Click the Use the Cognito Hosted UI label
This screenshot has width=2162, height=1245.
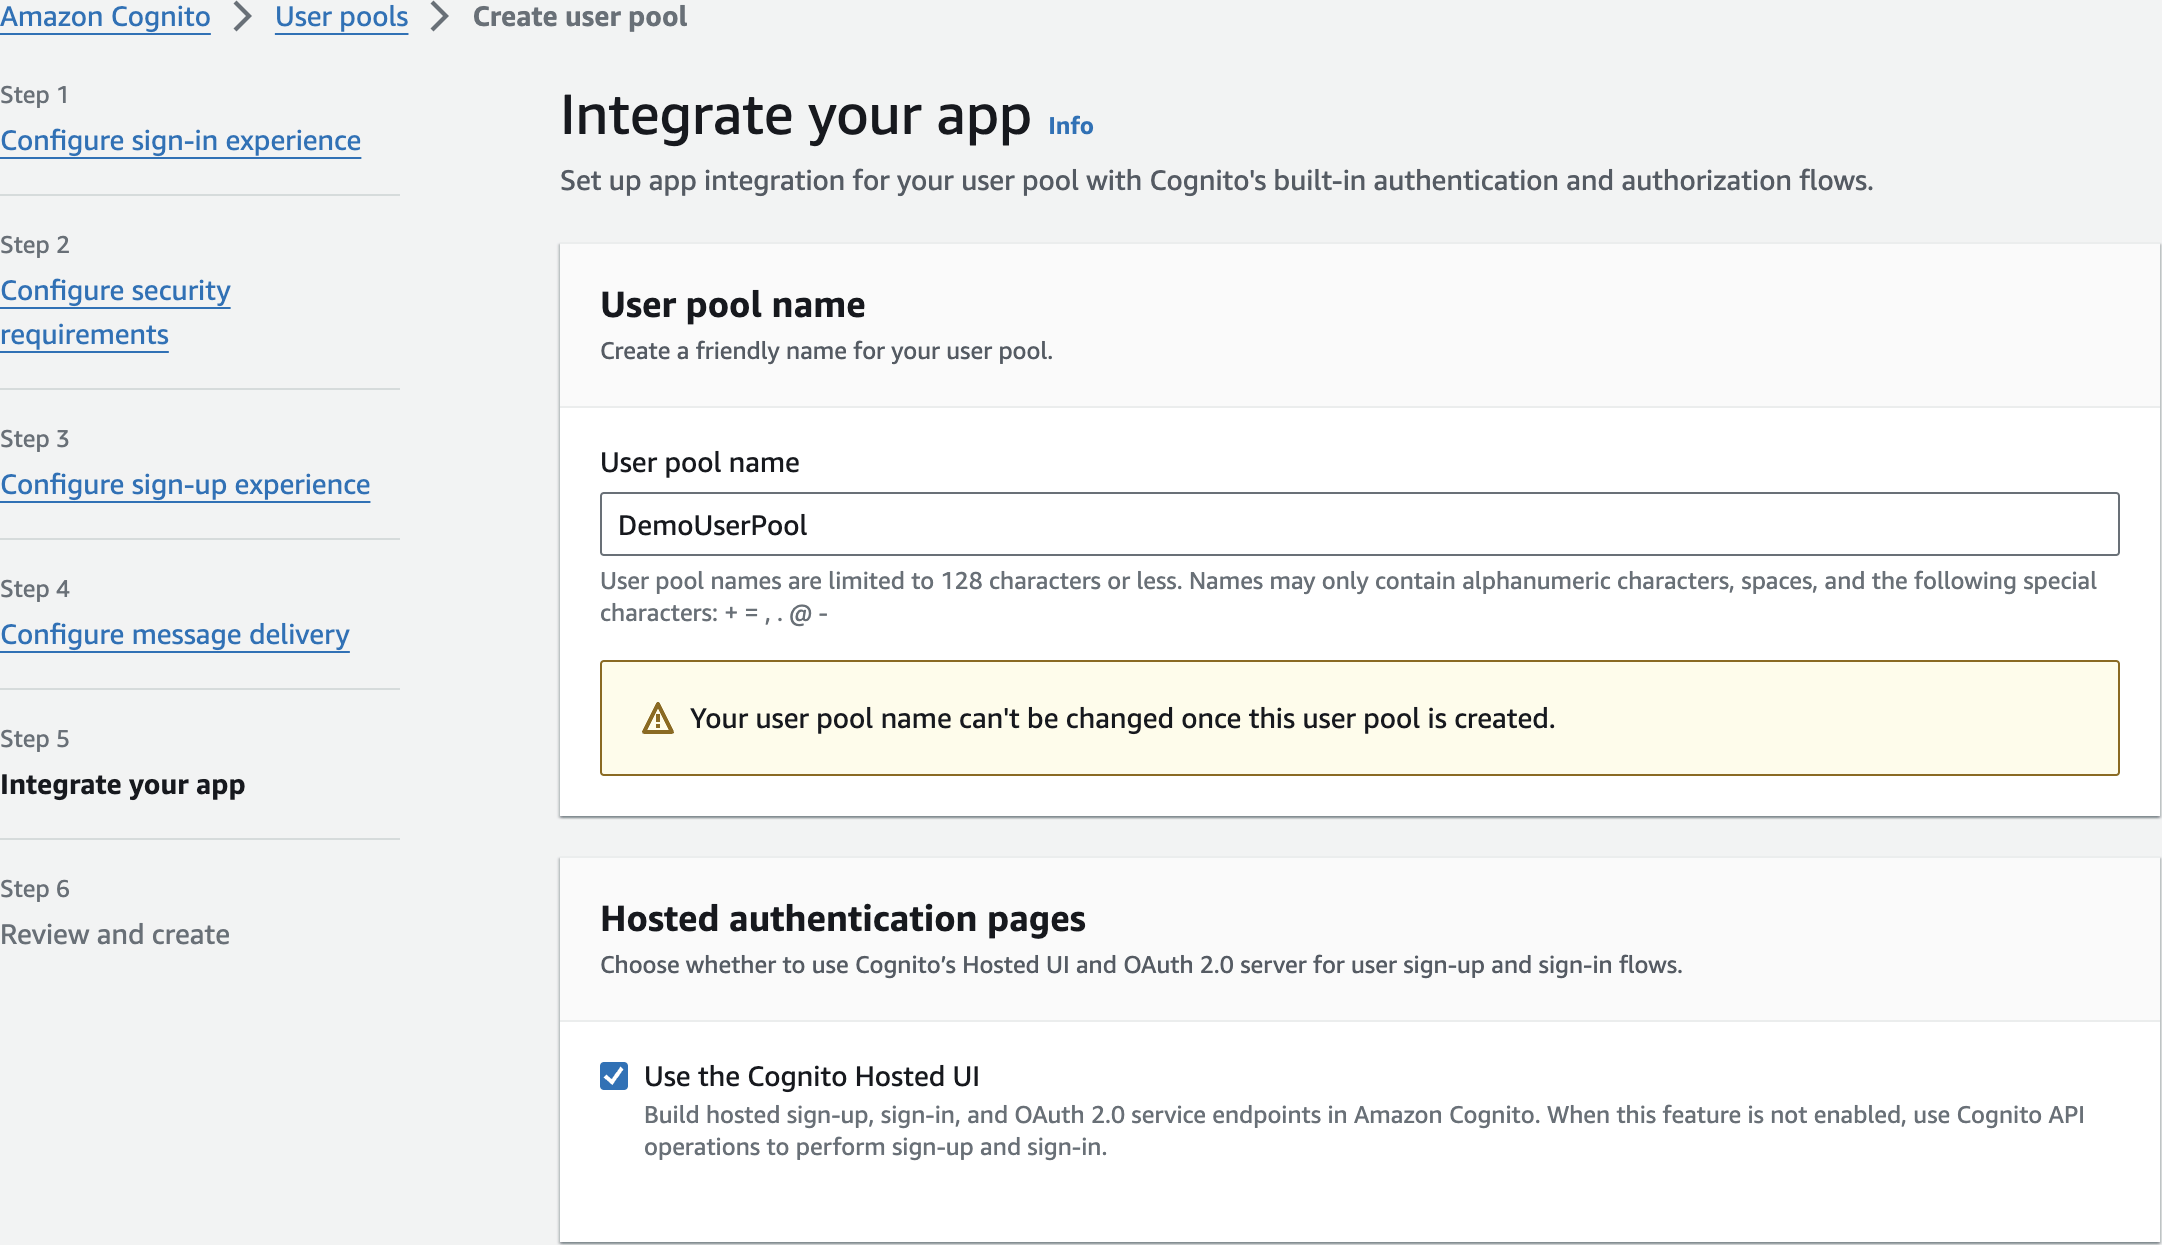click(x=811, y=1076)
